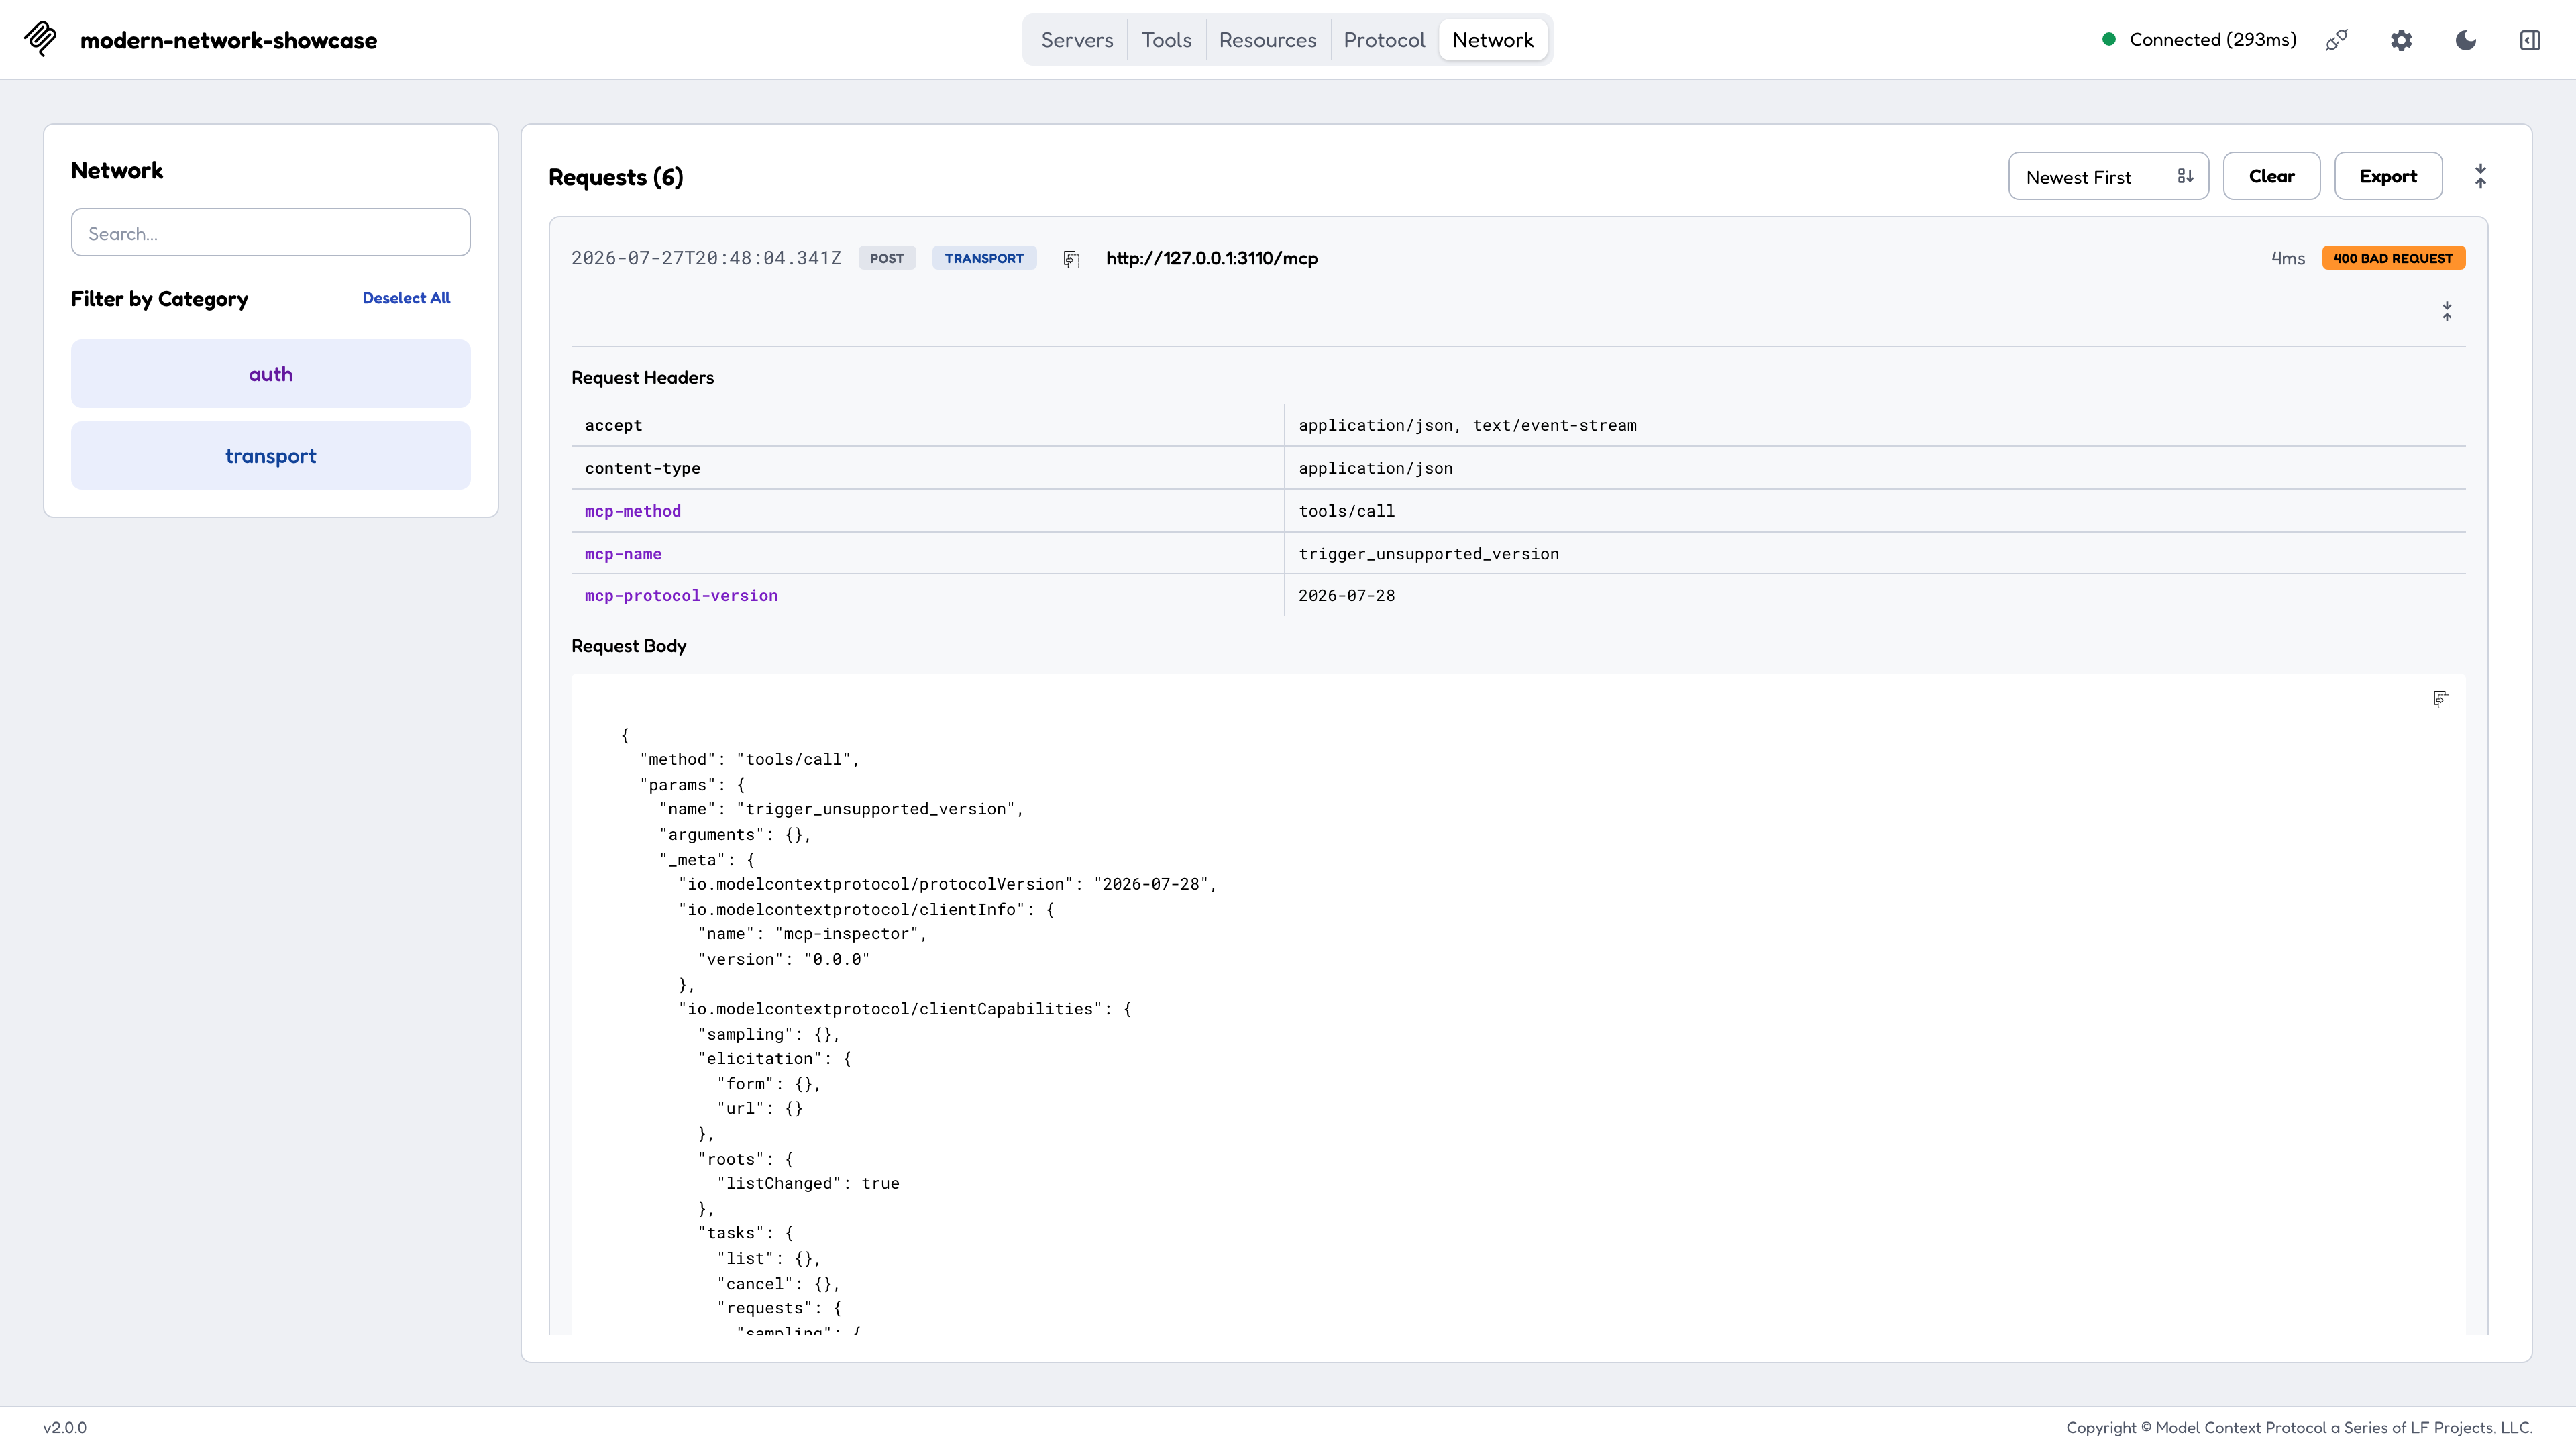Toggle the transport category filter
2576x1449 pixels.
(x=270, y=455)
